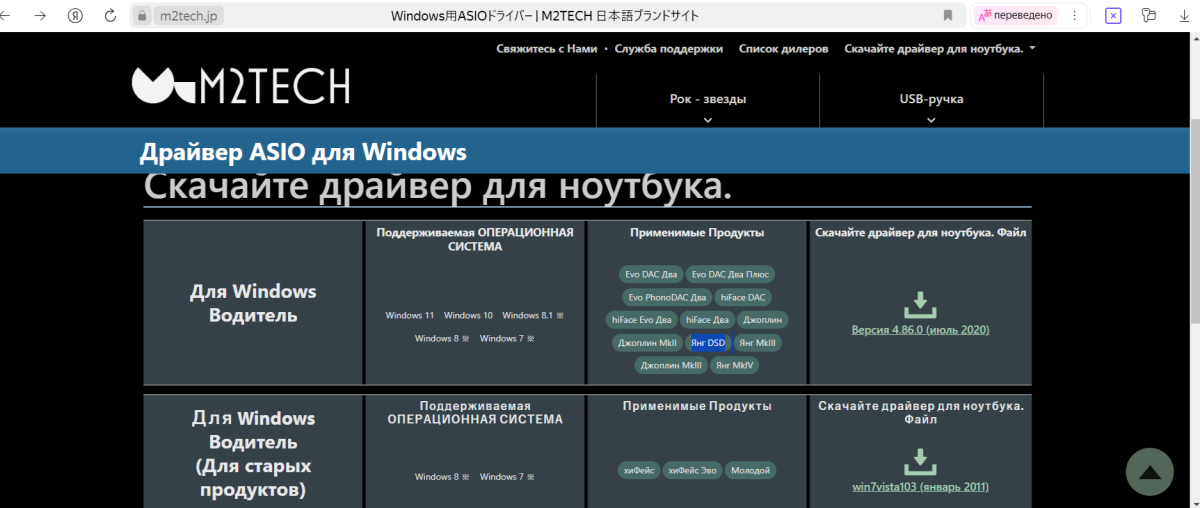Open browser downloads arrow icon
The width and height of the screenshot is (1200, 508).
click(1183, 16)
